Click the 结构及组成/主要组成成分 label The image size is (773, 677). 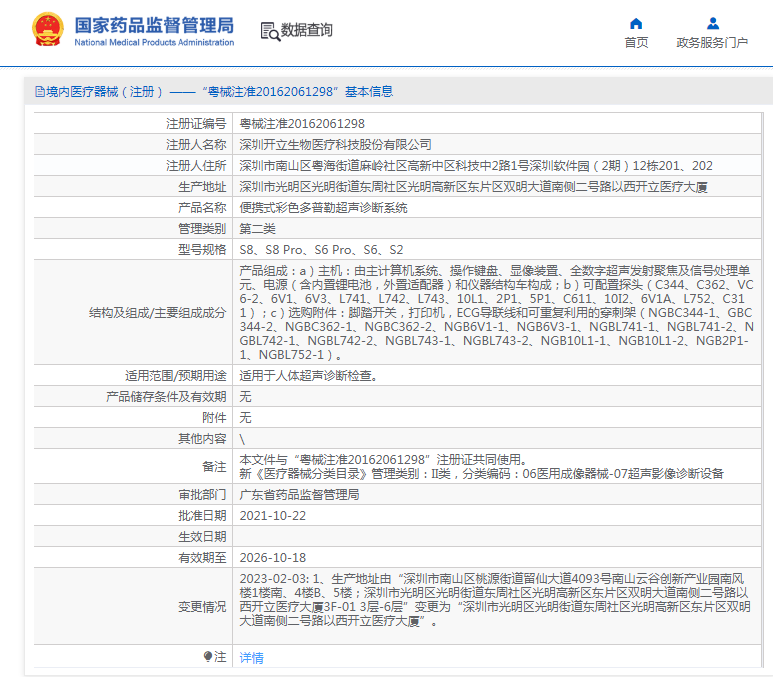(x=158, y=313)
